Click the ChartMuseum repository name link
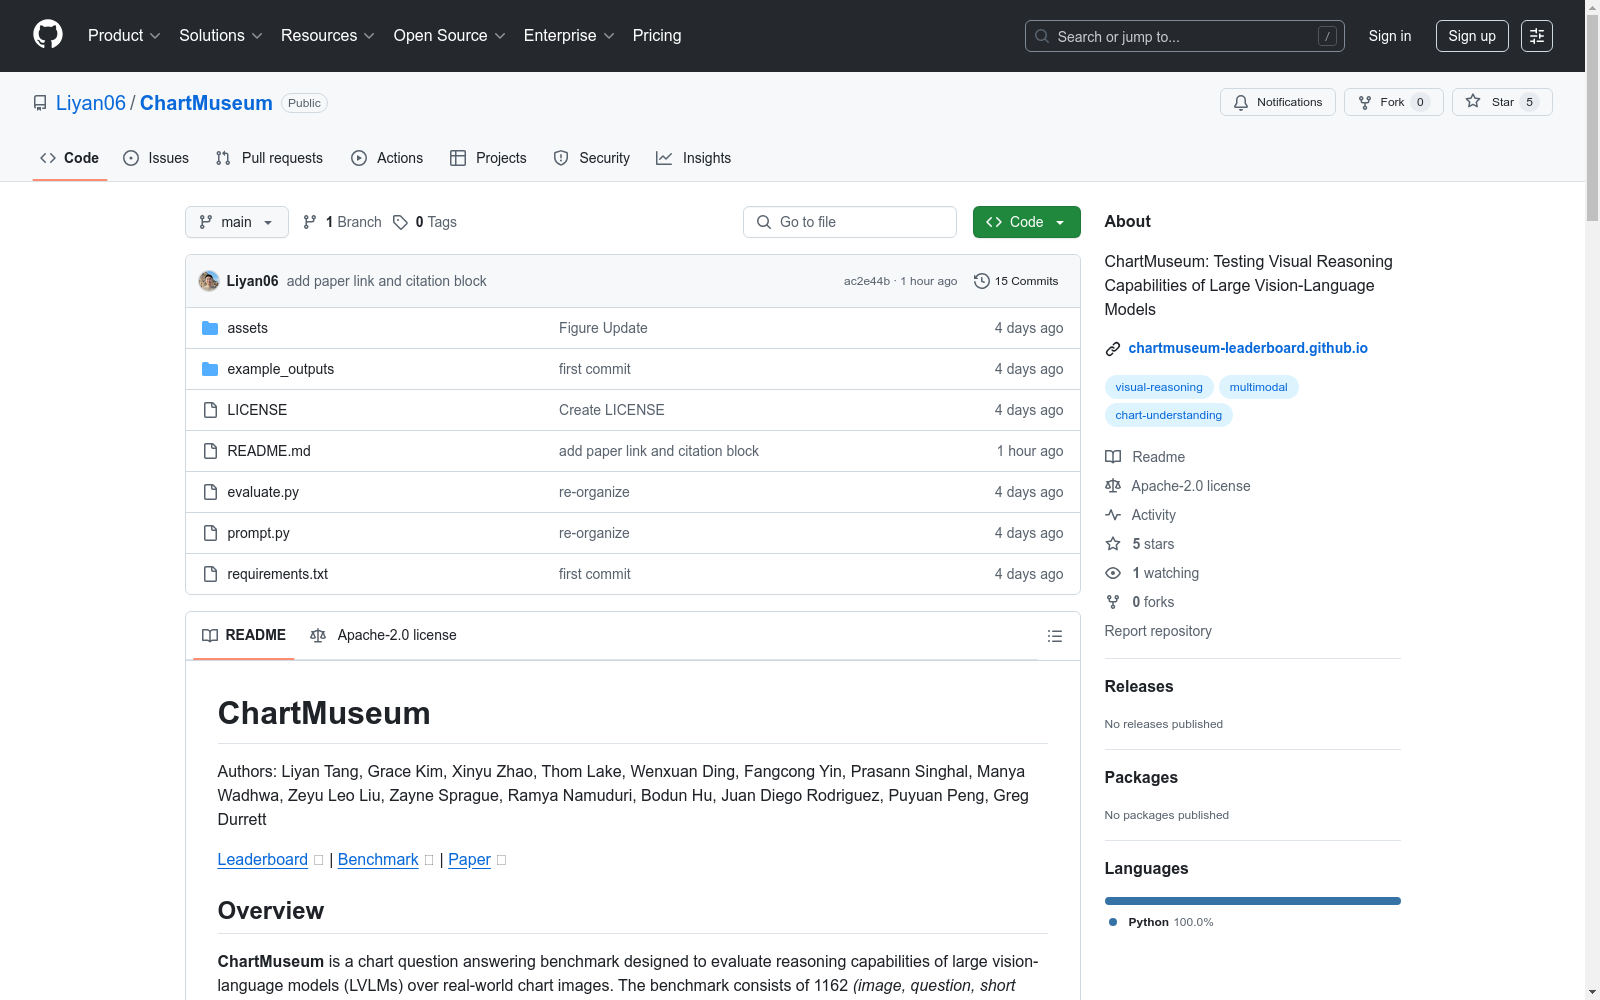The image size is (1600, 1000). 206,103
